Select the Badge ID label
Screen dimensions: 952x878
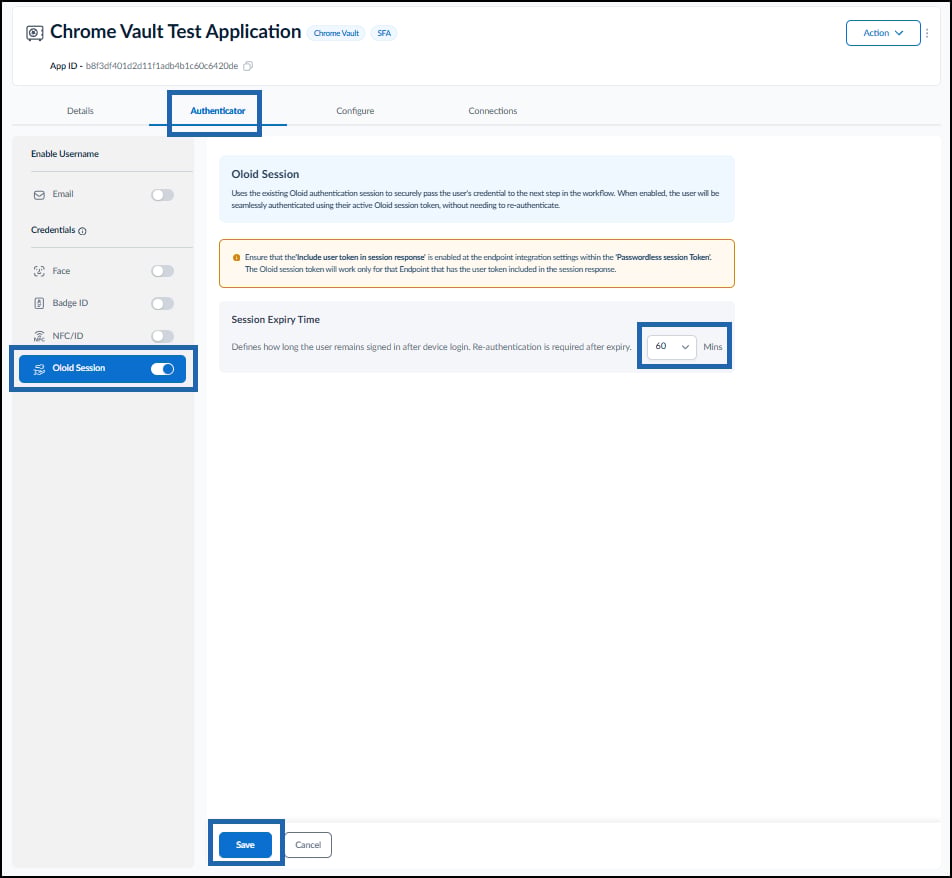coord(70,303)
